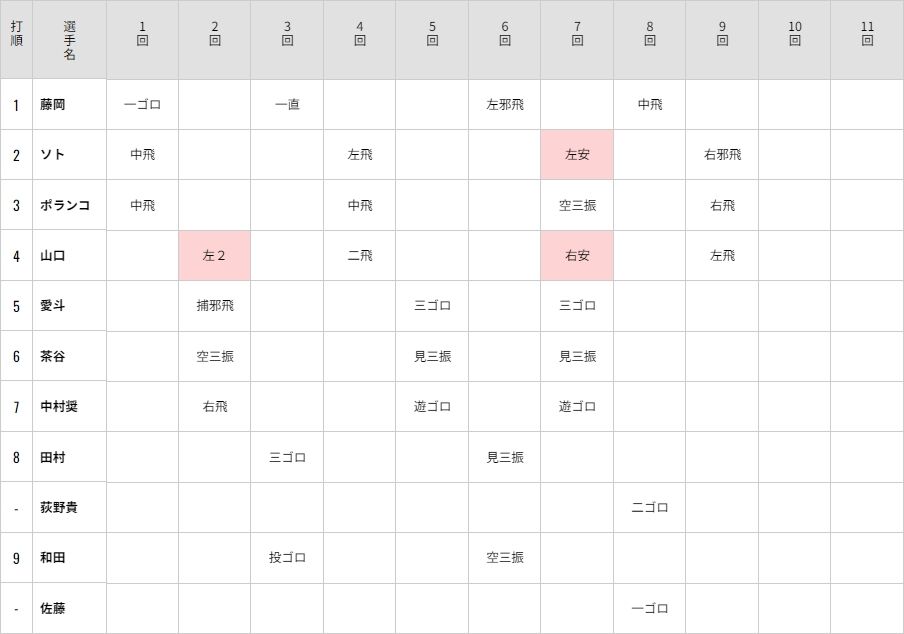Open player ポランコ entry

(65, 205)
